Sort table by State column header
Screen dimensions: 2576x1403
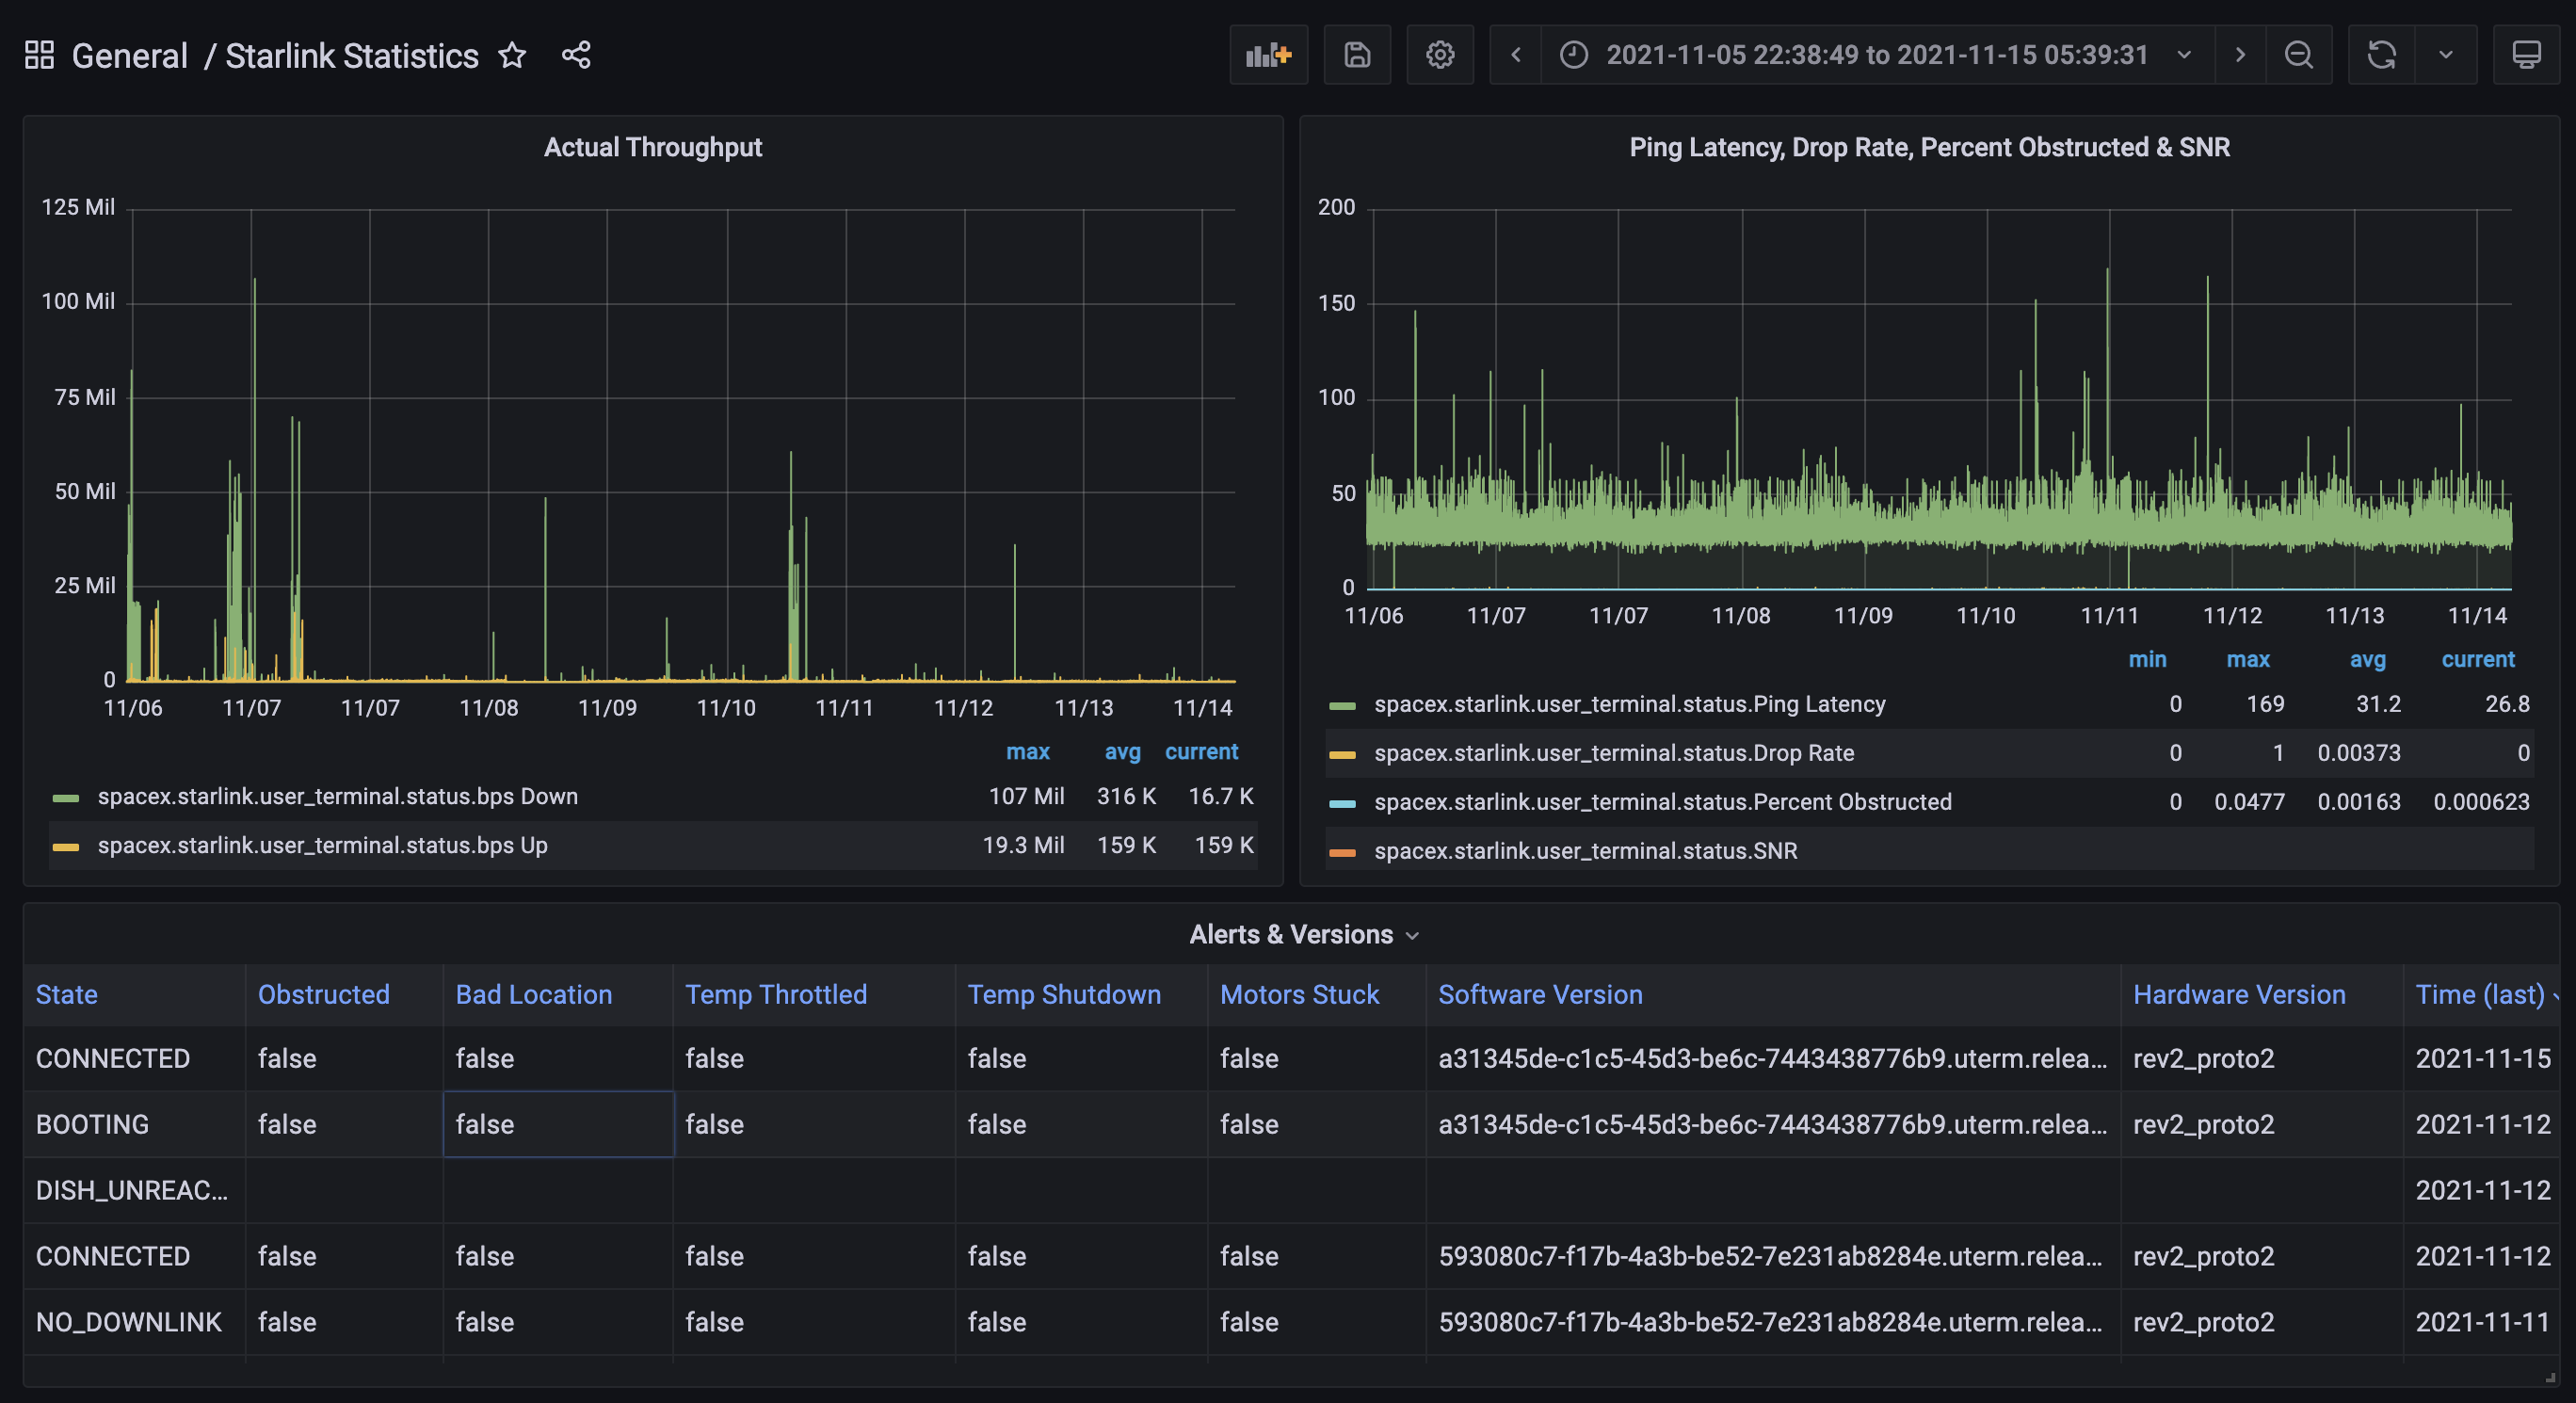click(67, 995)
